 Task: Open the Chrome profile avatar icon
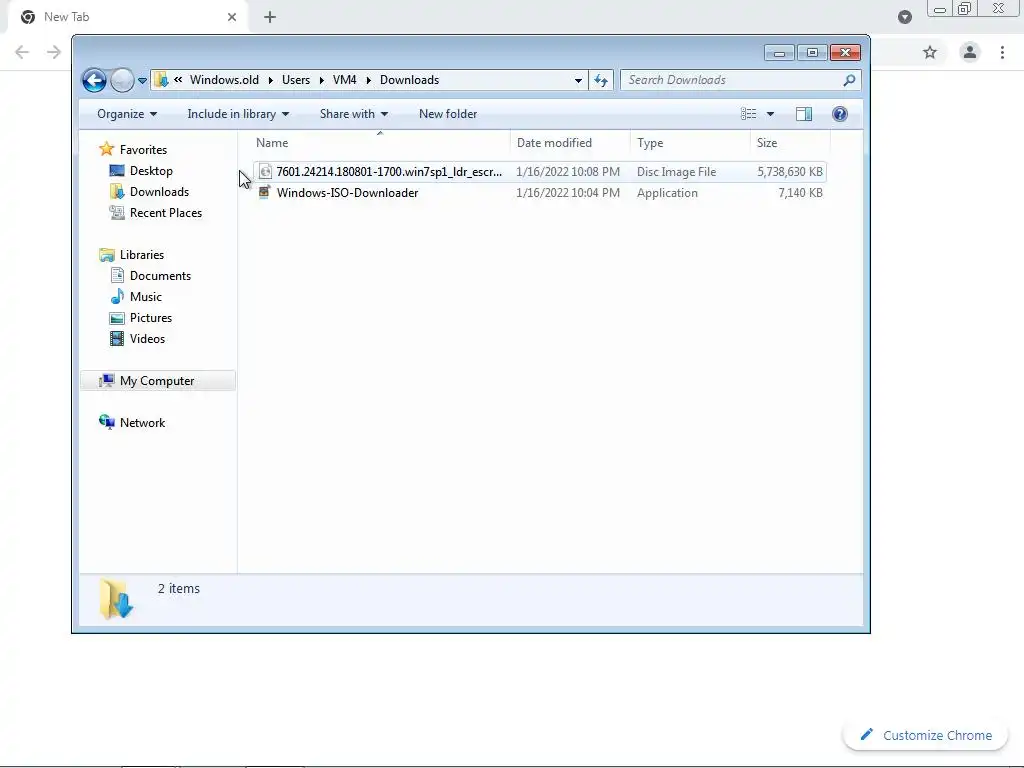[x=970, y=52]
